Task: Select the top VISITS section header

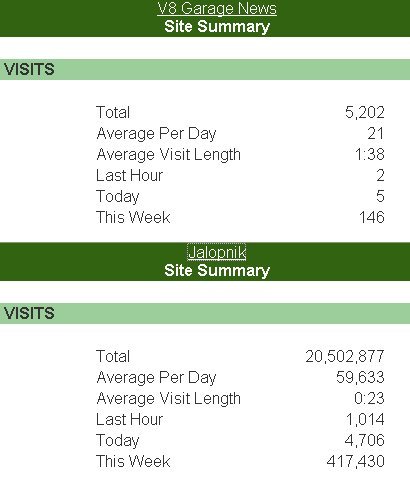Action: click(205, 69)
